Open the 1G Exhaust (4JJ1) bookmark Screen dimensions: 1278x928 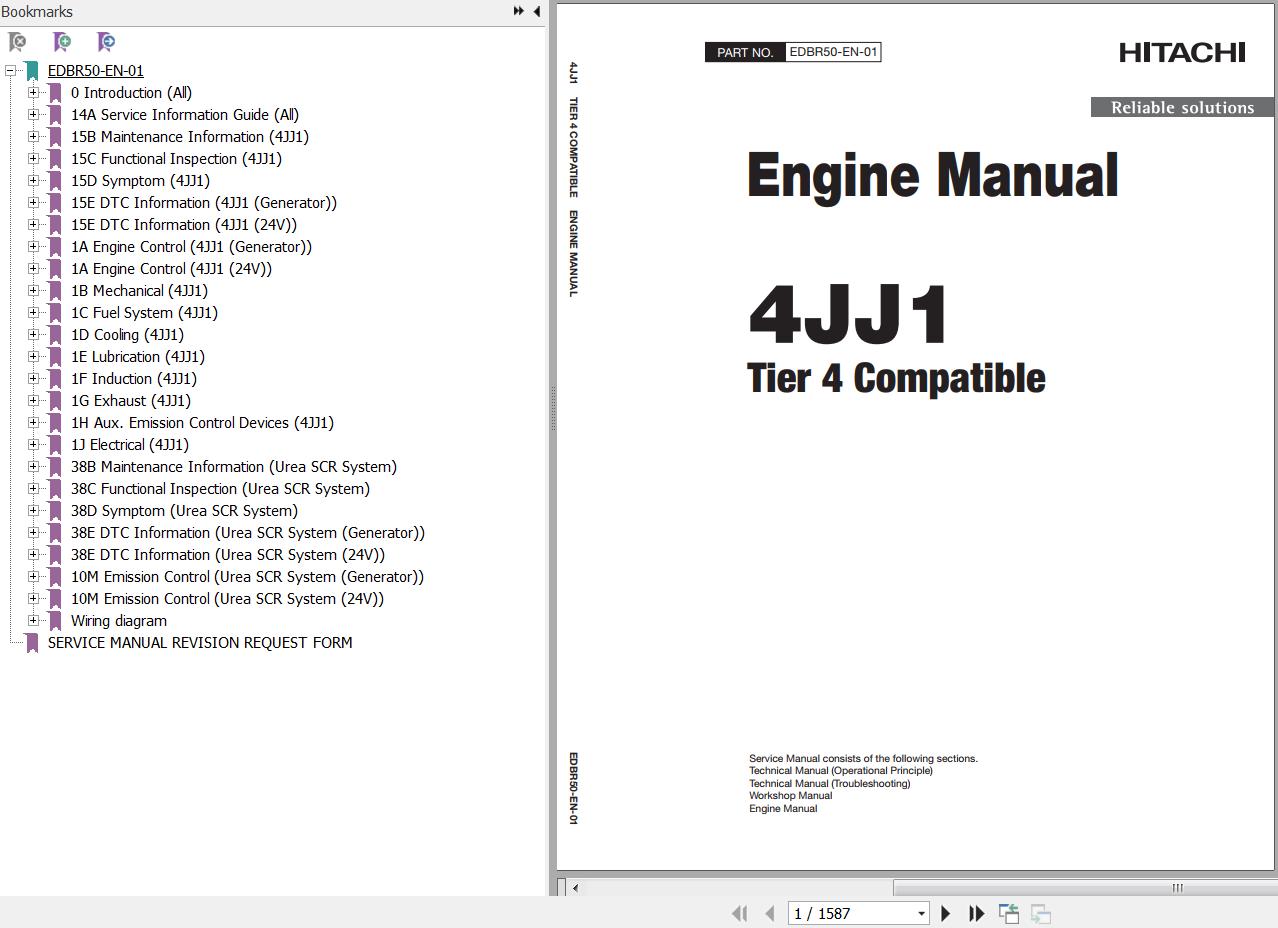[x=131, y=401]
